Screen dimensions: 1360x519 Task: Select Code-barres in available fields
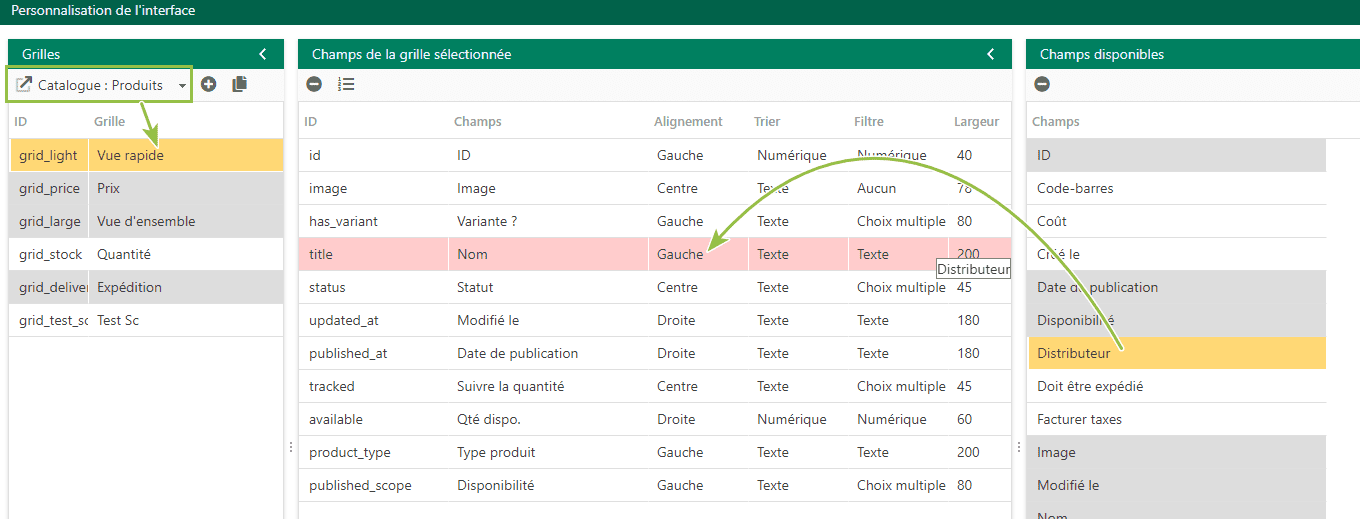[x=1177, y=188]
